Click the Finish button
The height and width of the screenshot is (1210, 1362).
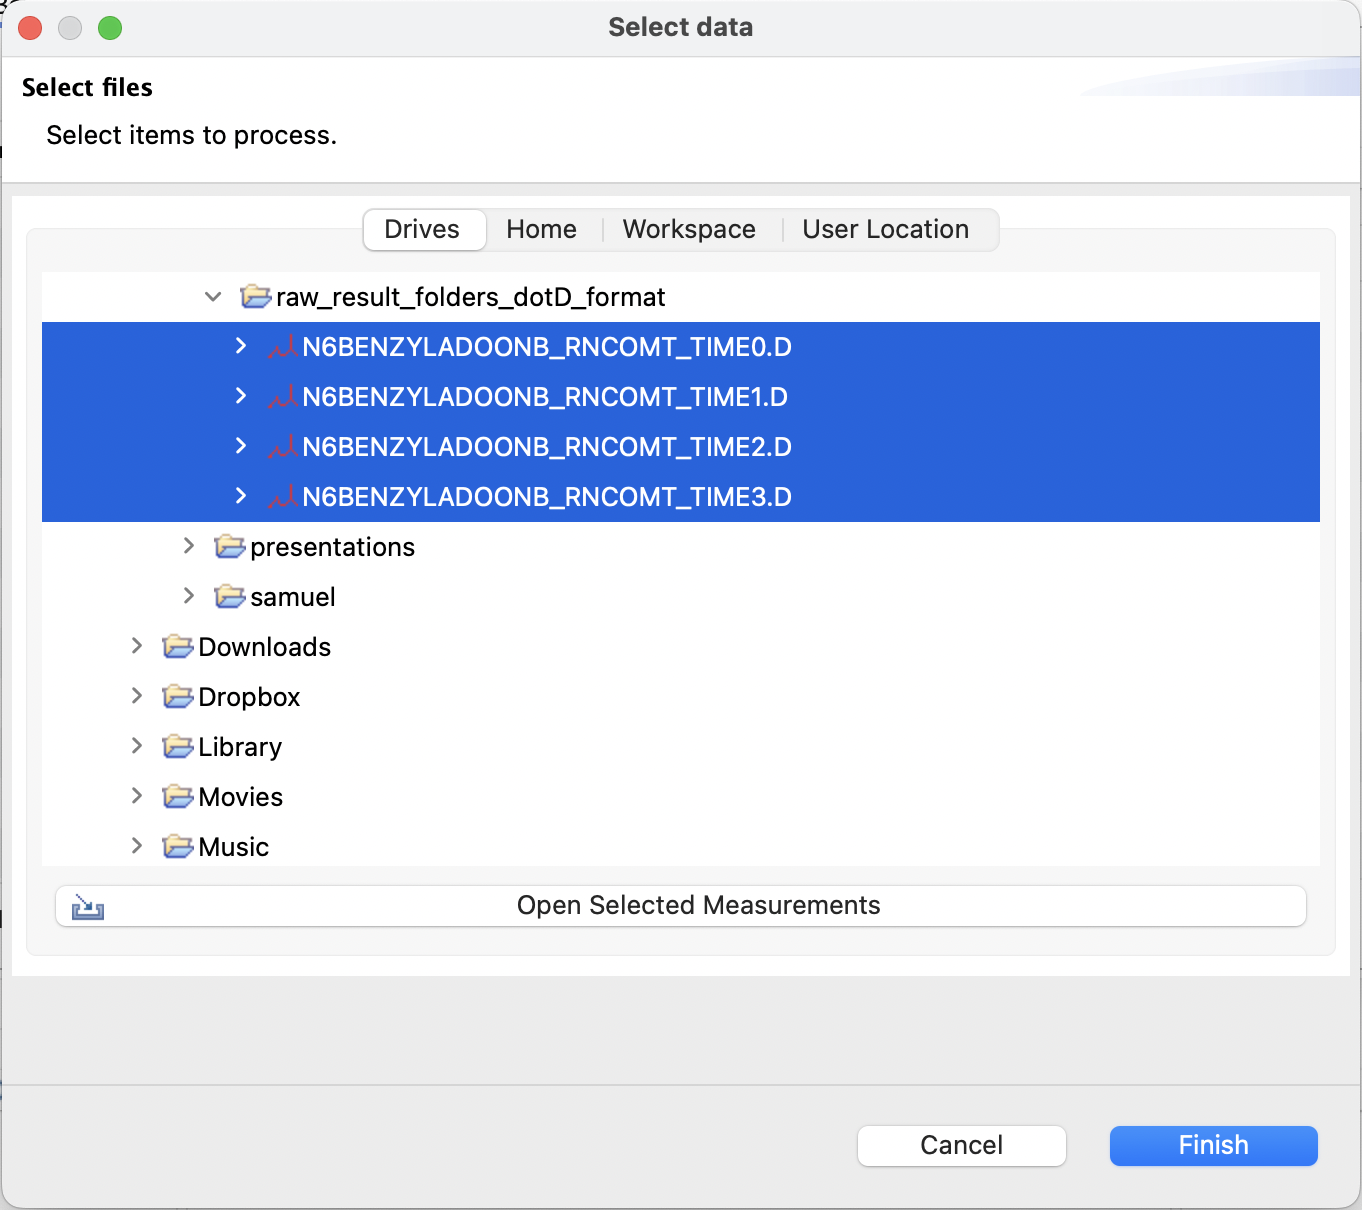pyautogui.click(x=1214, y=1146)
